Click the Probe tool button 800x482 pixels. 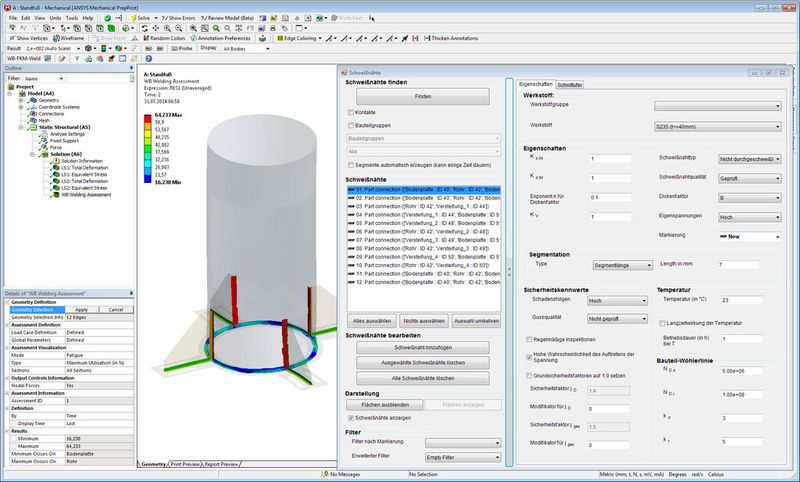(182, 48)
